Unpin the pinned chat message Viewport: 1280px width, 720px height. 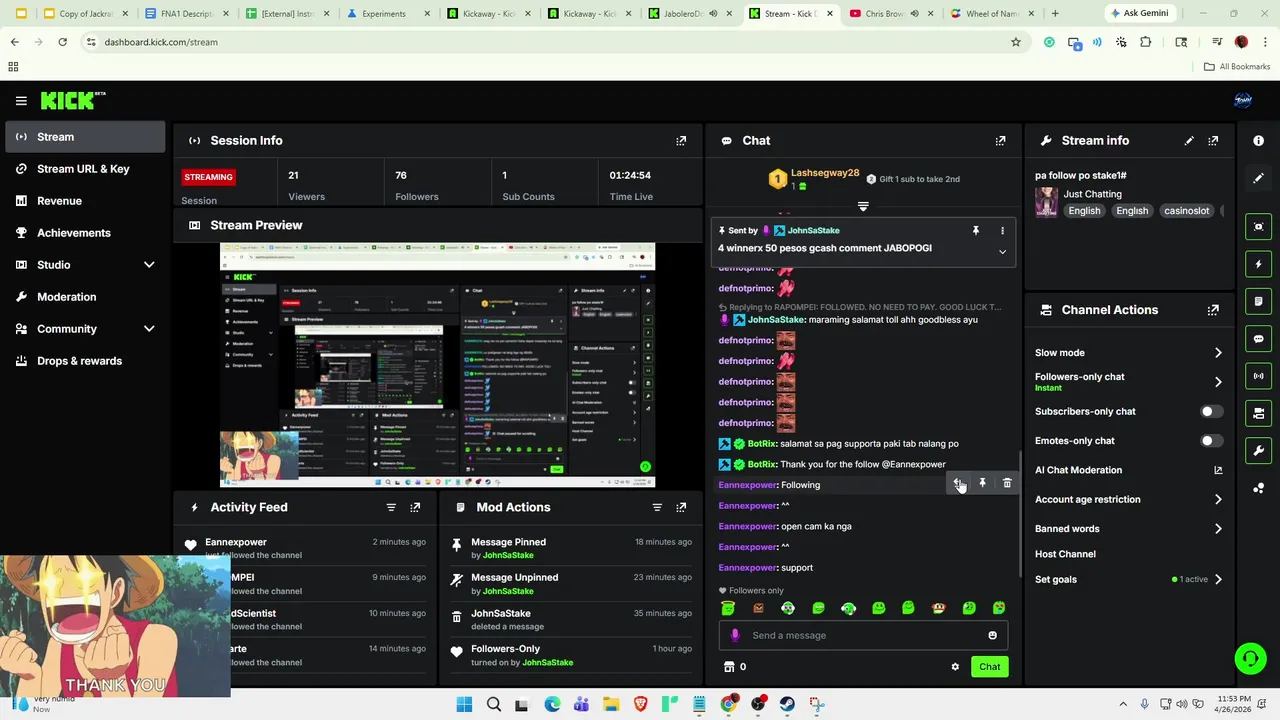(x=976, y=231)
